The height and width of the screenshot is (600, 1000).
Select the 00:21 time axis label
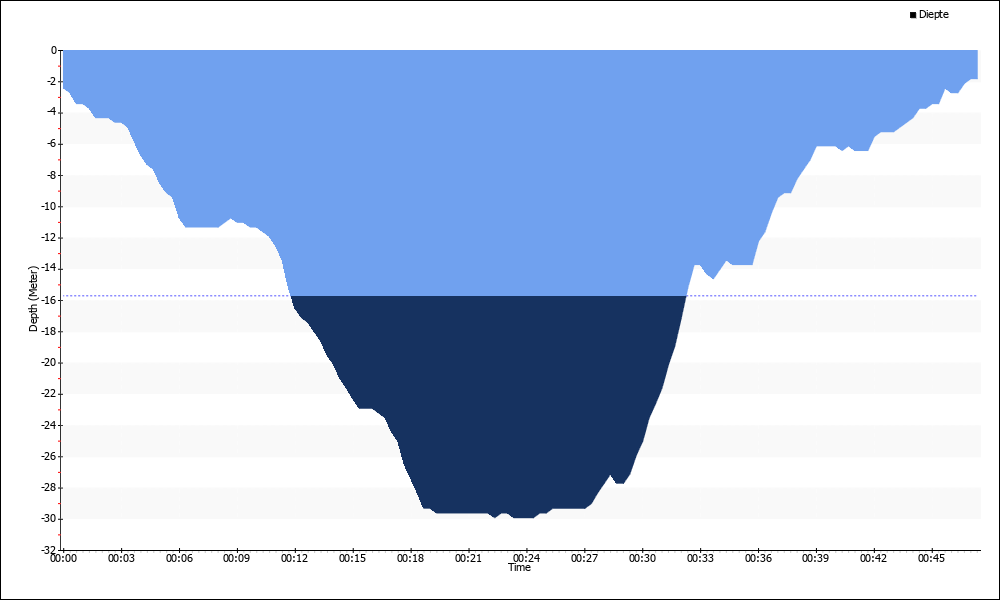point(469,558)
